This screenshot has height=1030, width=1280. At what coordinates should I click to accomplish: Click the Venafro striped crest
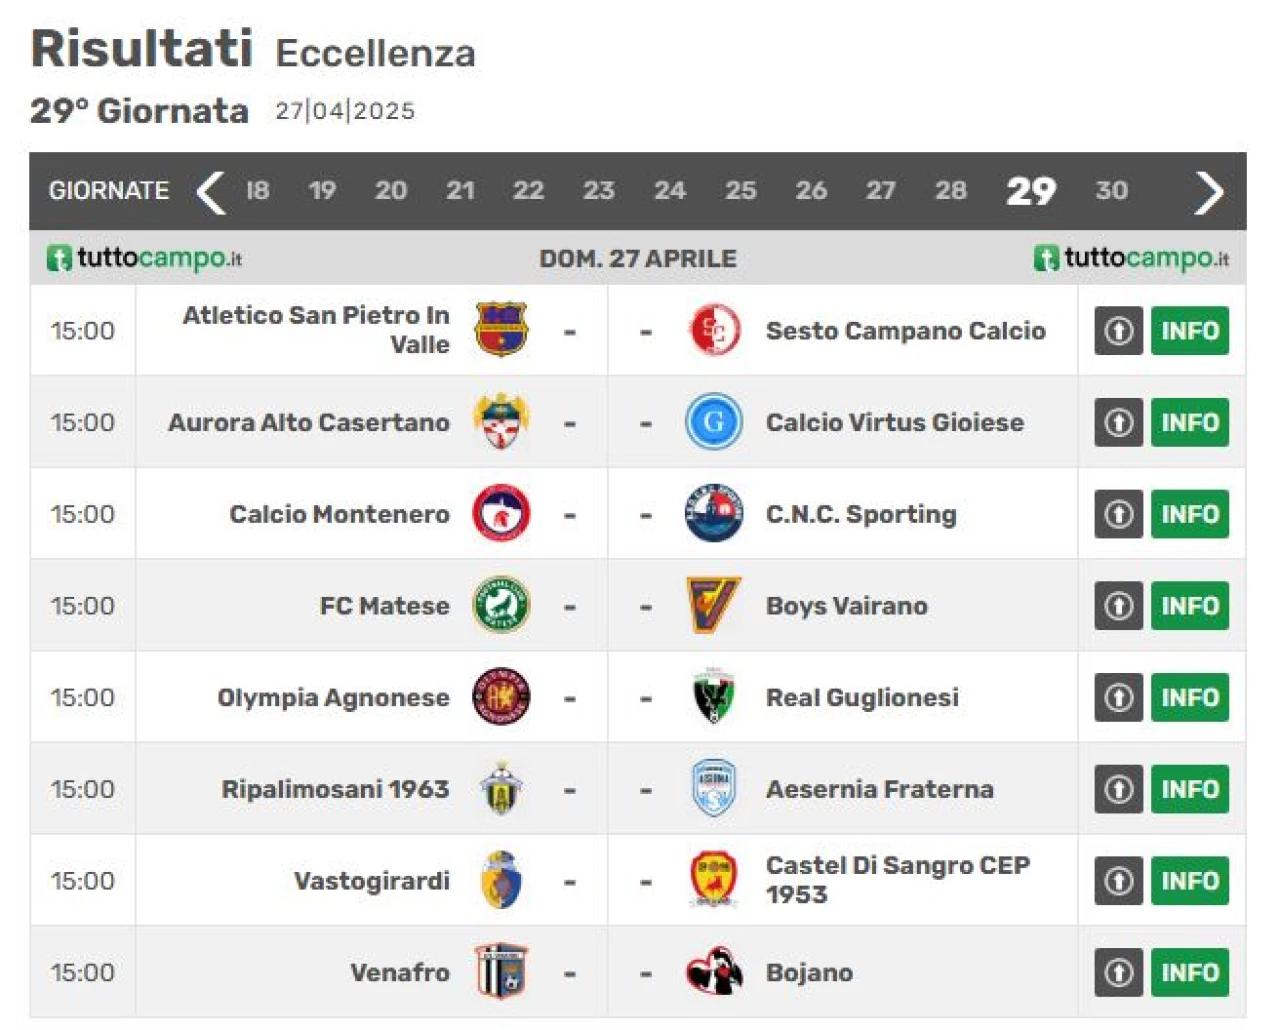(x=501, y=972)
